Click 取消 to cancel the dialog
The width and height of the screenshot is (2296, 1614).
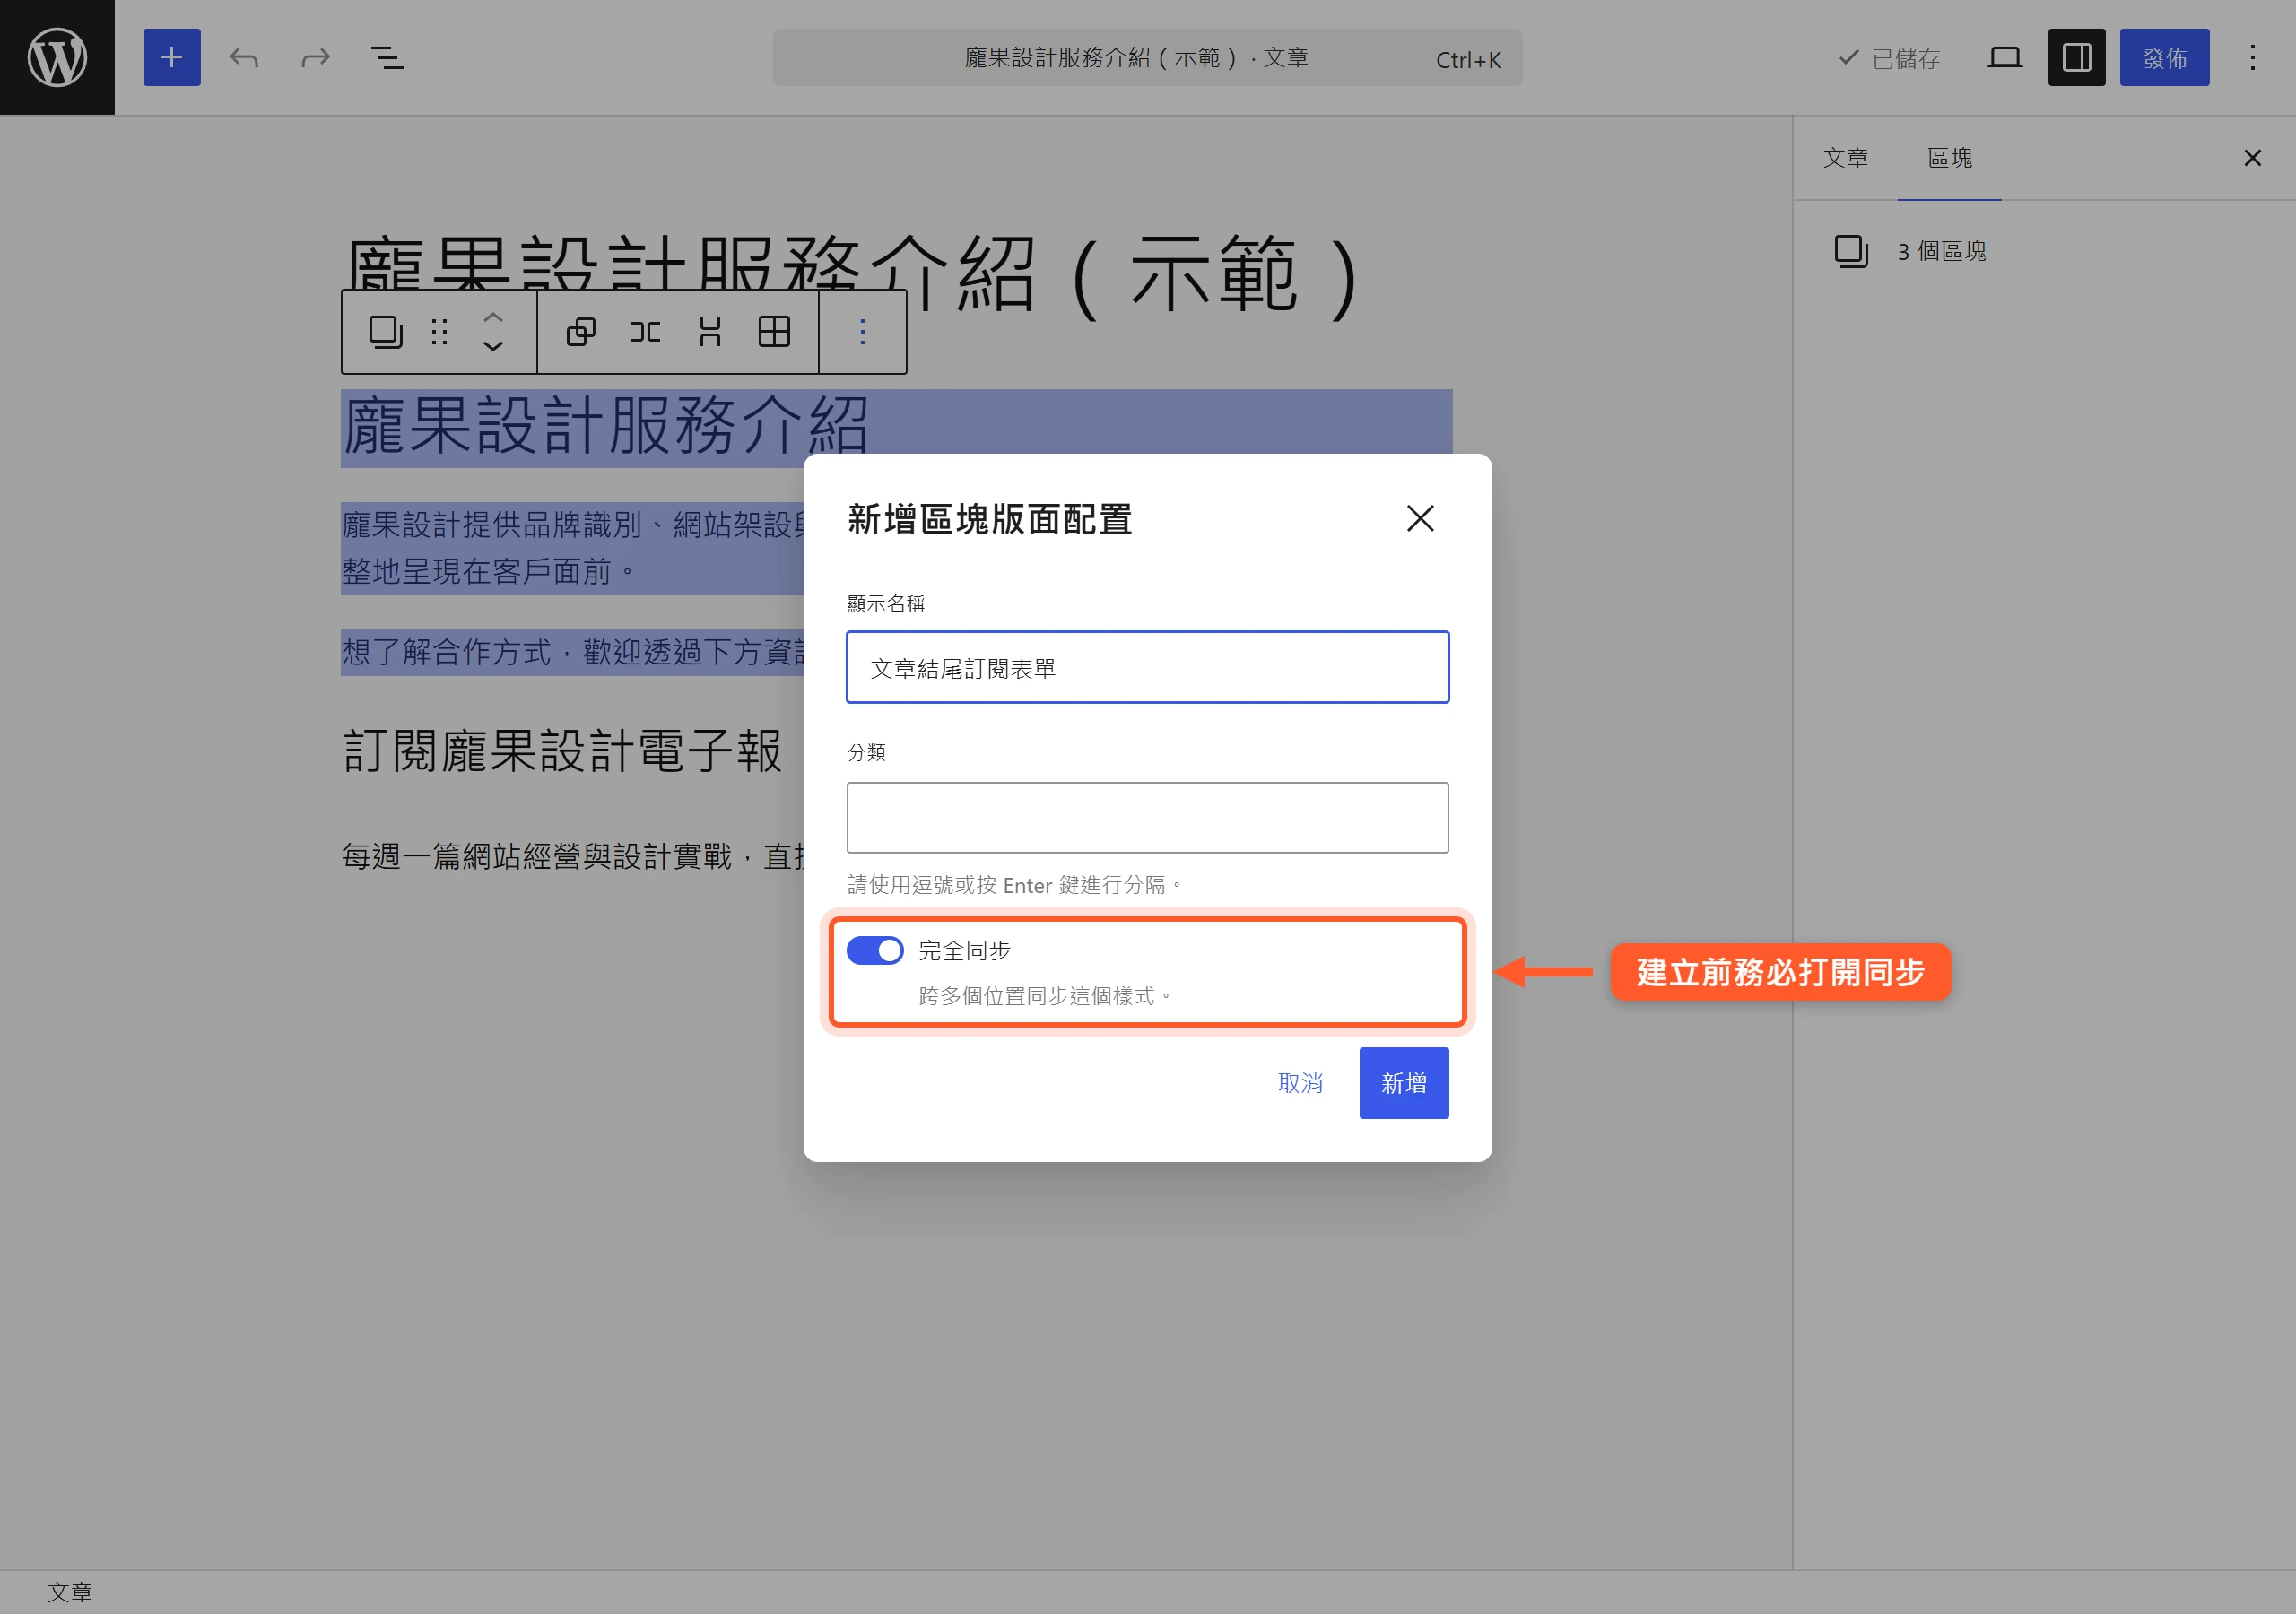coord(1300,1083)
